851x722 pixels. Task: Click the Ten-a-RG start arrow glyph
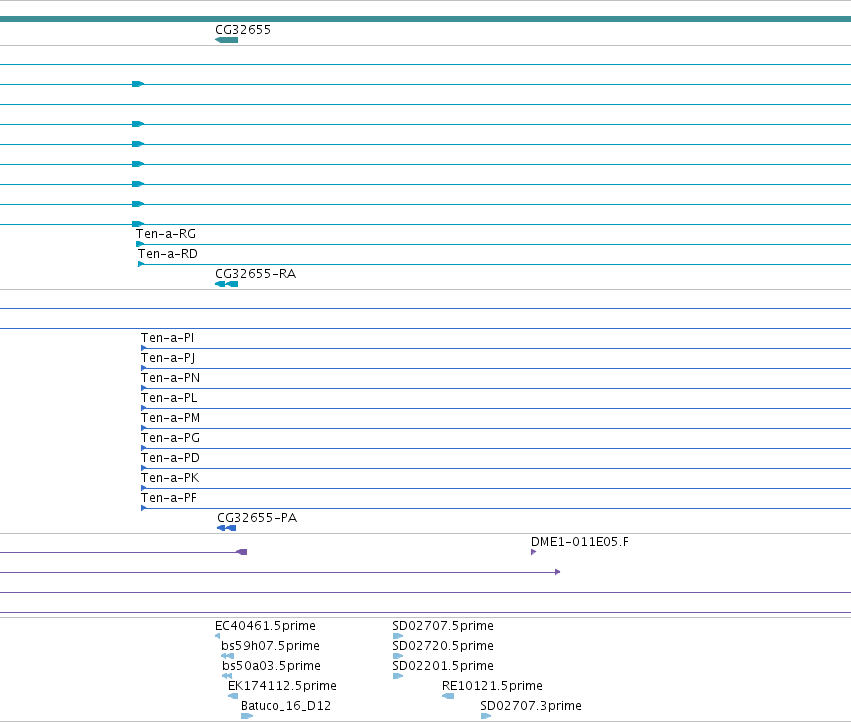click(x=140, y=244)
